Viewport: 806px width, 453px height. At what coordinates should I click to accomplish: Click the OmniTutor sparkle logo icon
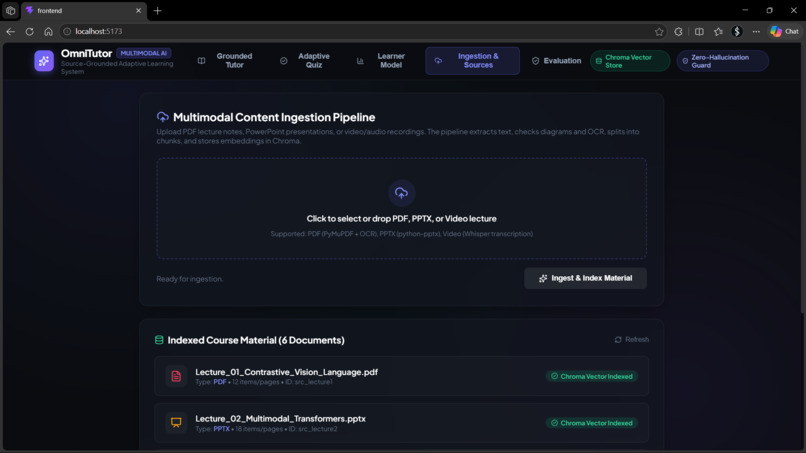(x=44, y=61)
